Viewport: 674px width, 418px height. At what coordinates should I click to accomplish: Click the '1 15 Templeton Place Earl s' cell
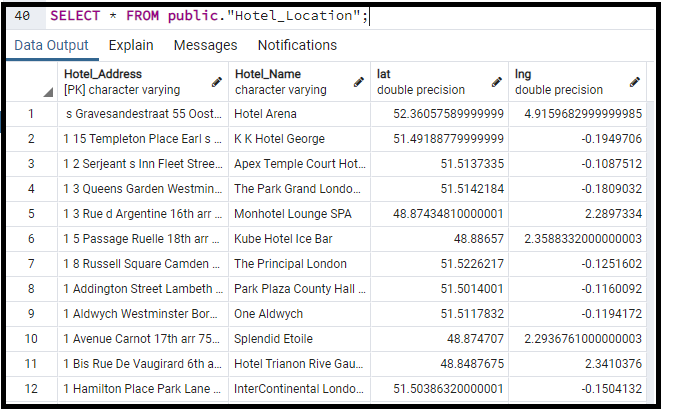143,139
